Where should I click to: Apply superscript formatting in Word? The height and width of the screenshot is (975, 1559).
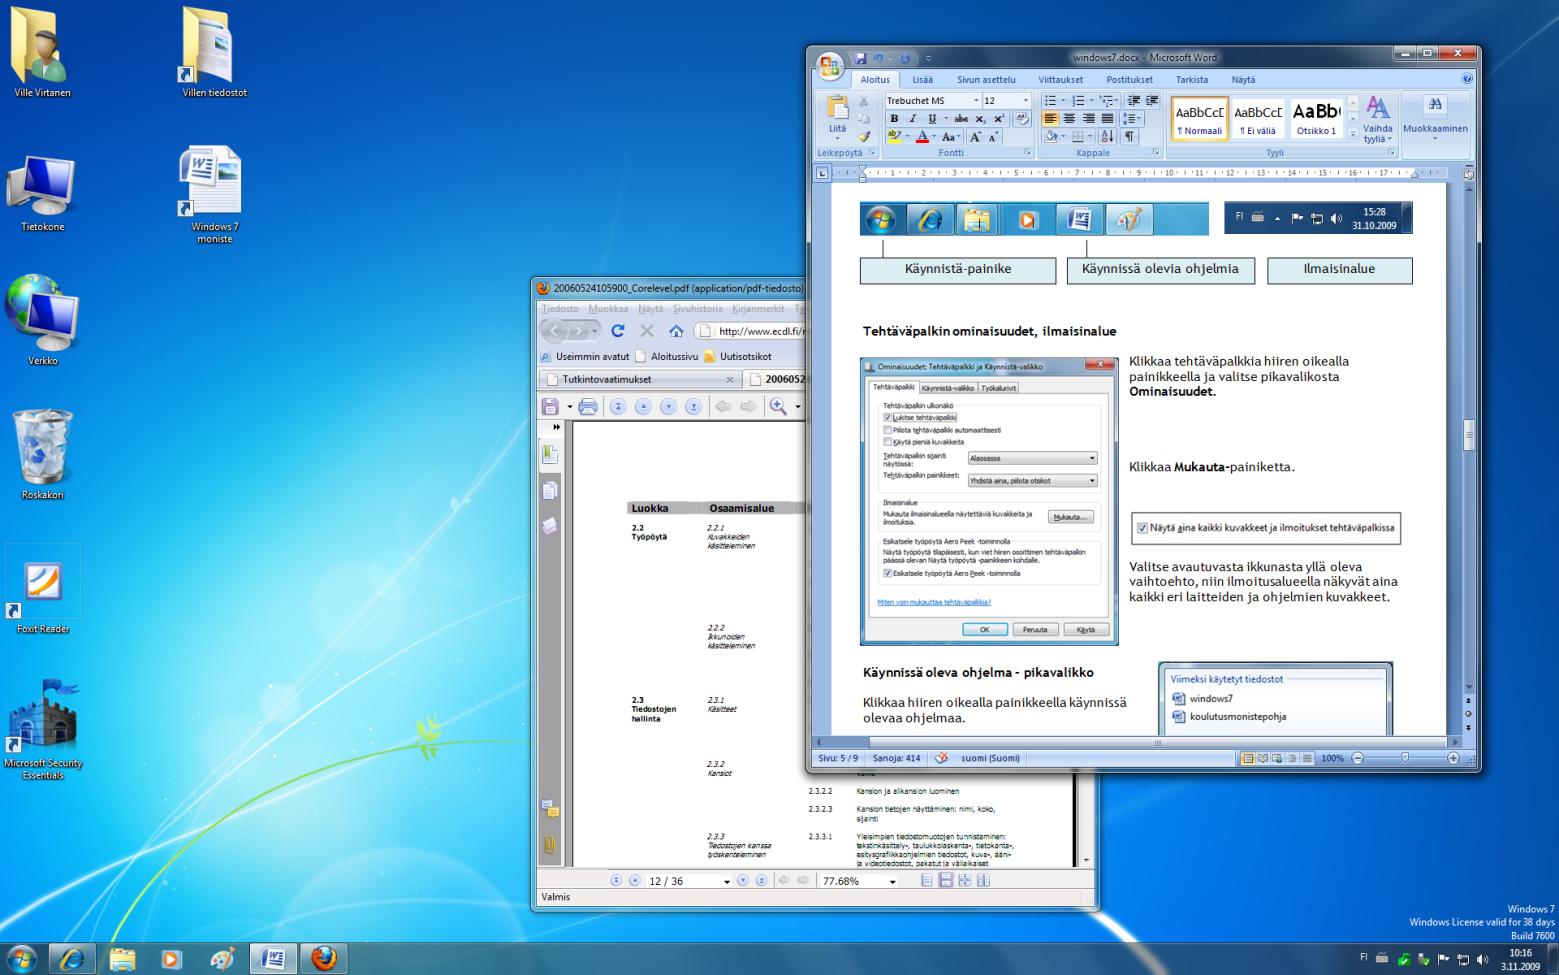[998, 119]
